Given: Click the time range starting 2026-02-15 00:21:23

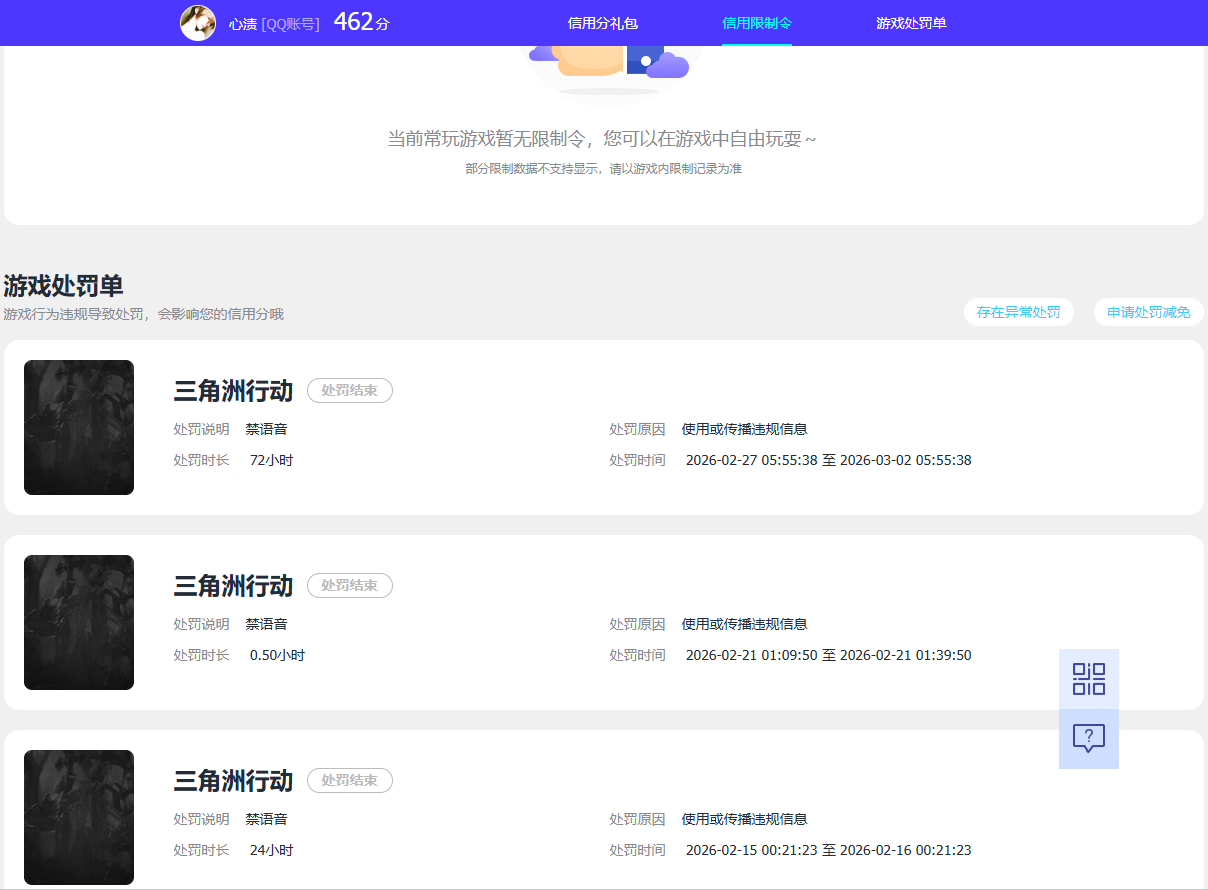Looking at the screenshot, I should (x=829, y=851).
